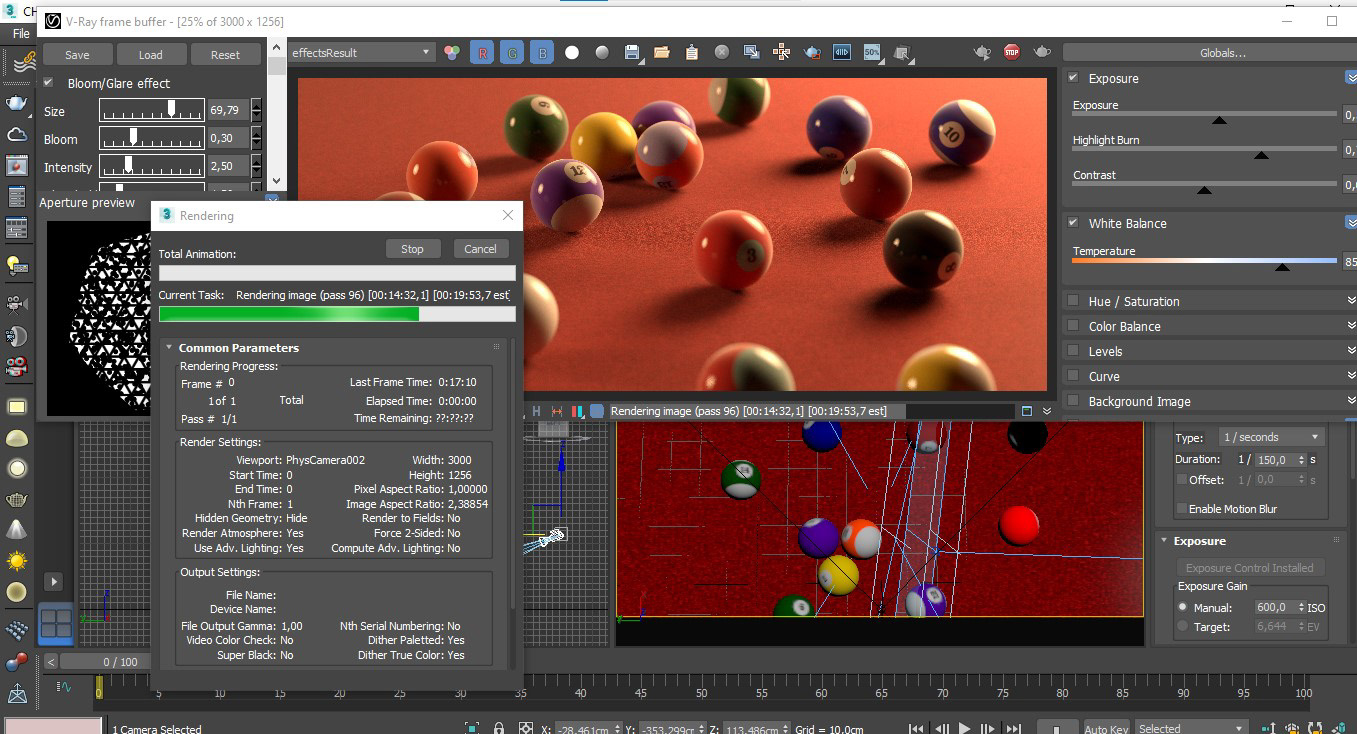
Task: Switch to RGB color channels icon
Action: point(452,53)
